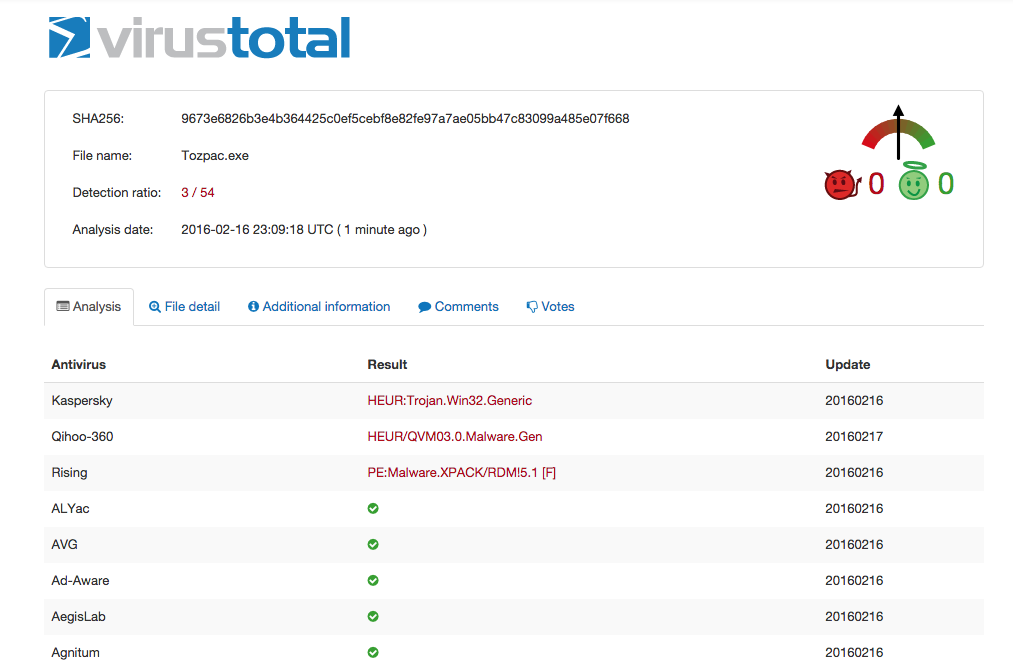Click the Antivirus column header
The image size is (1013, 671).
[x=79, y=364]
